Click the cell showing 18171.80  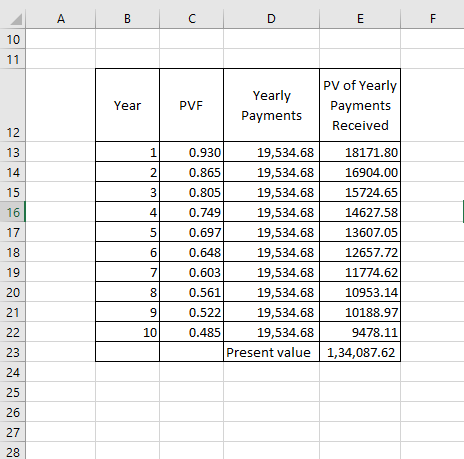click(x=360, y=152)
